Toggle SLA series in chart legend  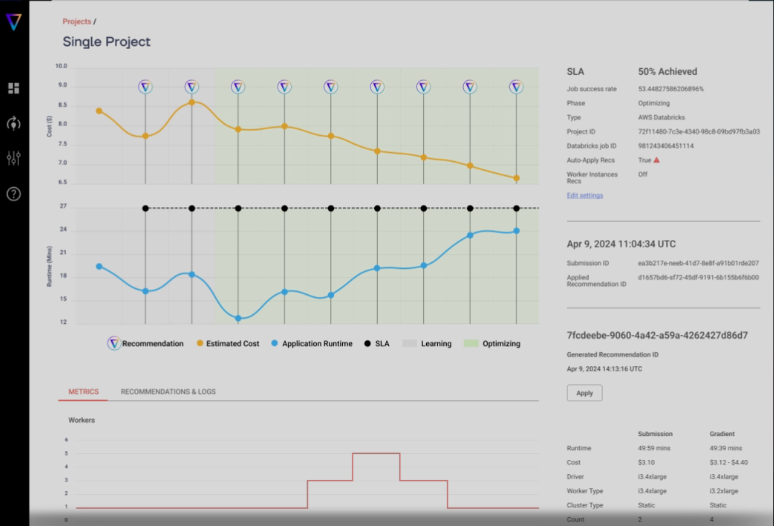[x=368, y=343]
